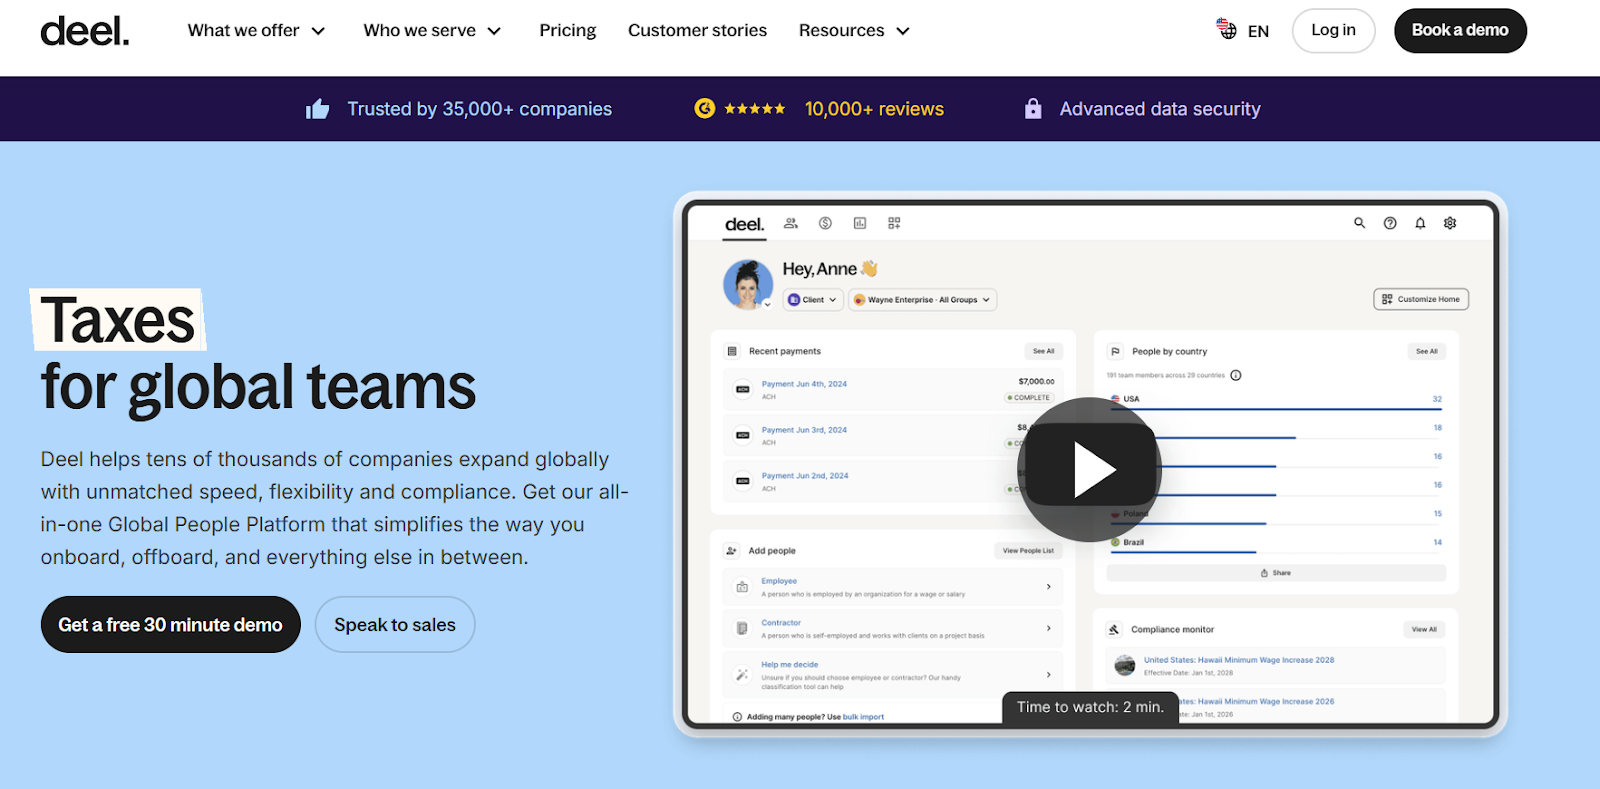This screenshot has width=1600, height=789.
Task: Open the People icon in dashboard nav
Action: click(791, 223)
